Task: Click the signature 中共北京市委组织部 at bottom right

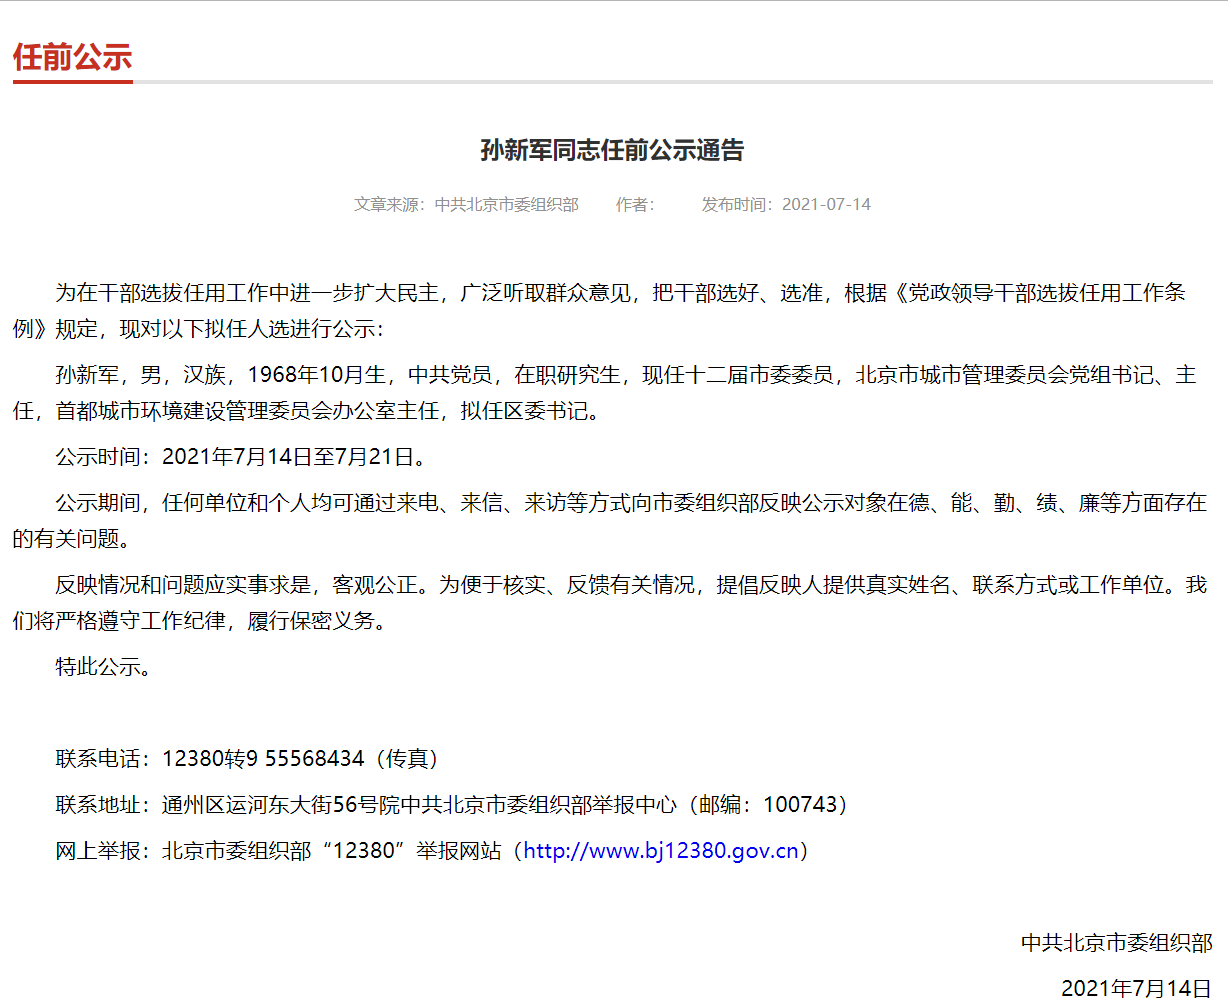Action: (1117, 942)
